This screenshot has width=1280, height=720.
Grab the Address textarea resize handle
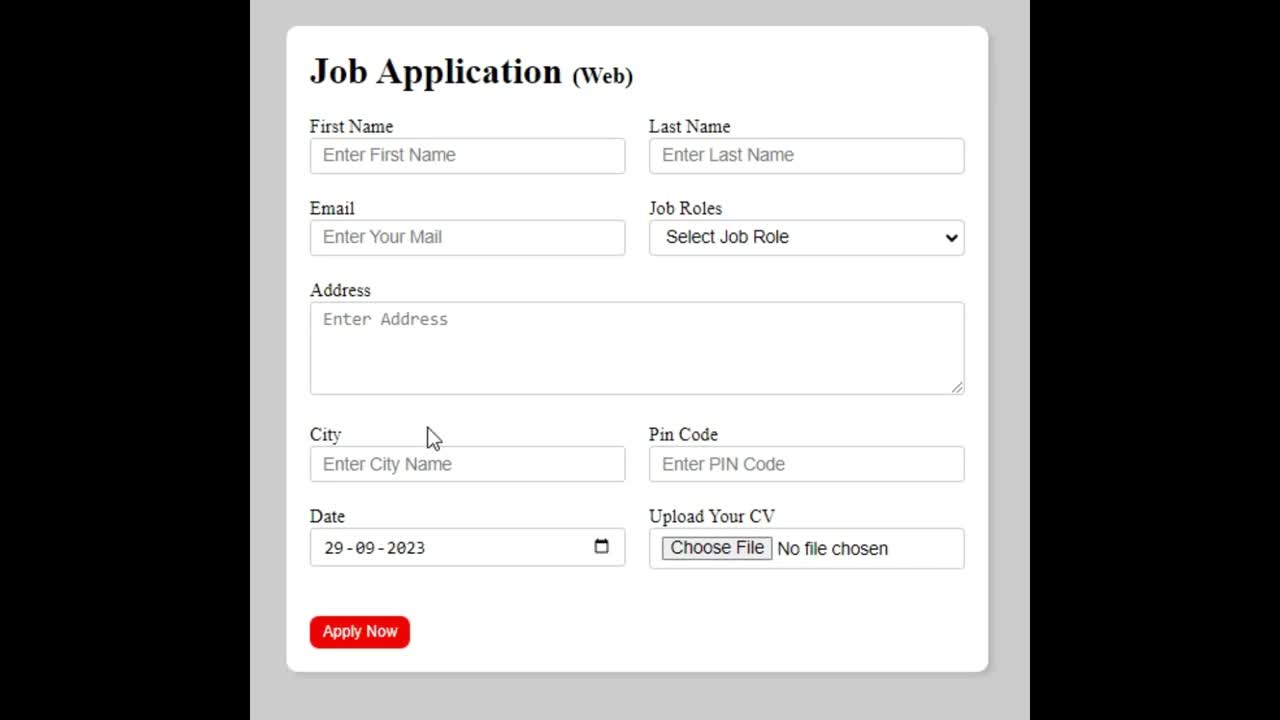click(x=958, y=388)
